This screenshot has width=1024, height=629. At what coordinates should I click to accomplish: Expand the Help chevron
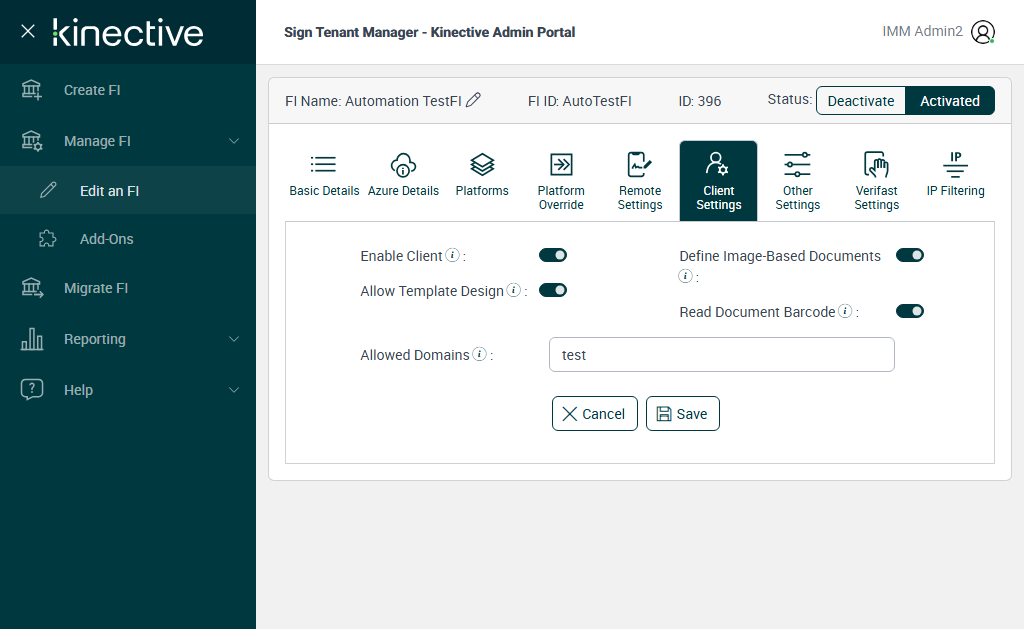234,390
